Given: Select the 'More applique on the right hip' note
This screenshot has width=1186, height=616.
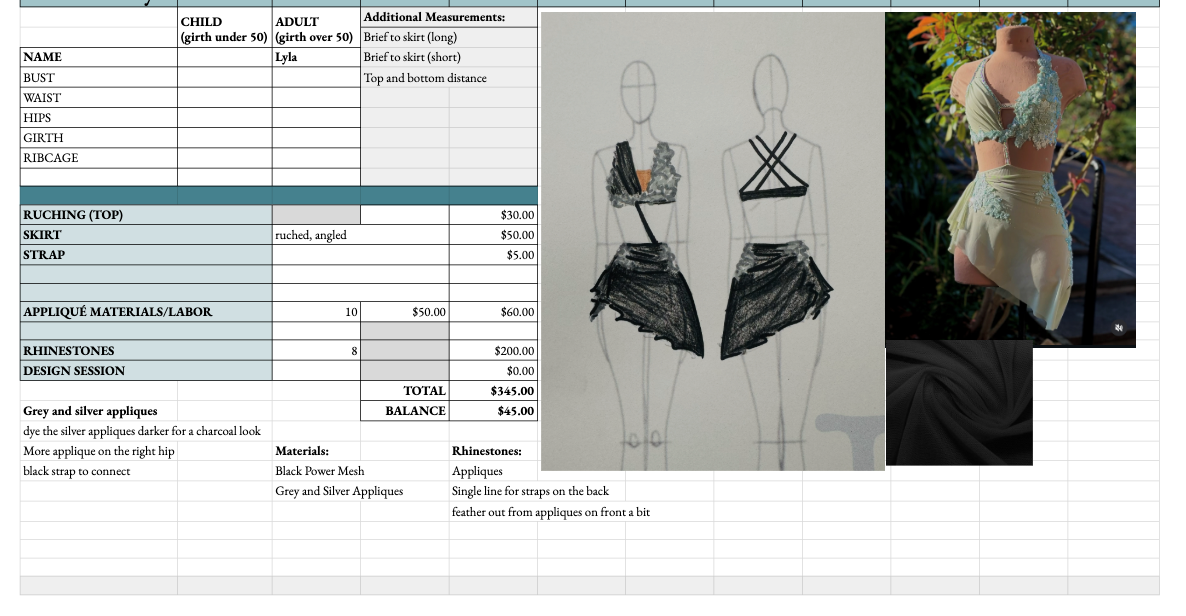Looking at the screenshot, I should (98, 451).
